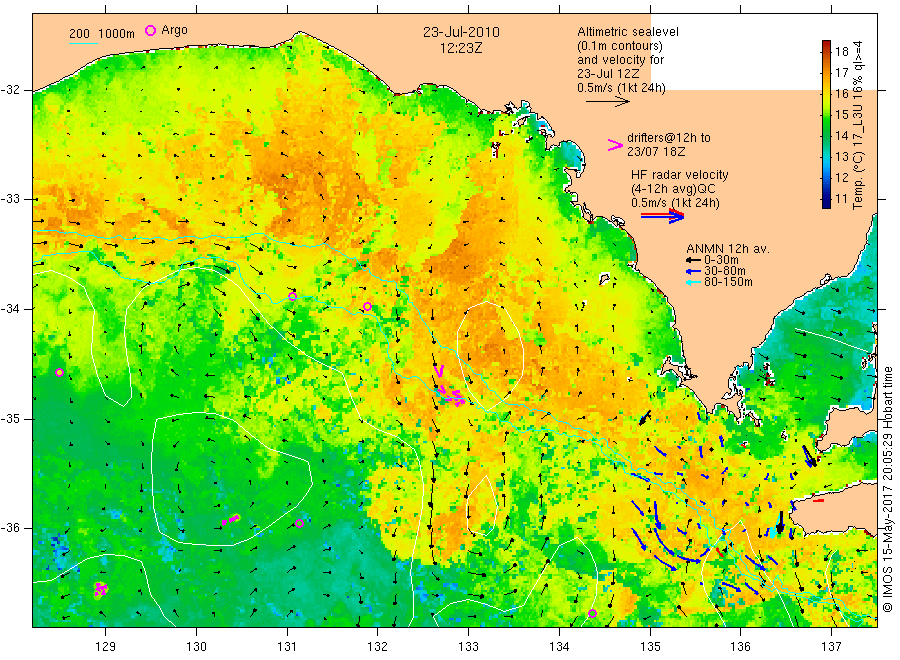
Task: Click the date label 23-Jul-2010
Action: click(461, 32)
